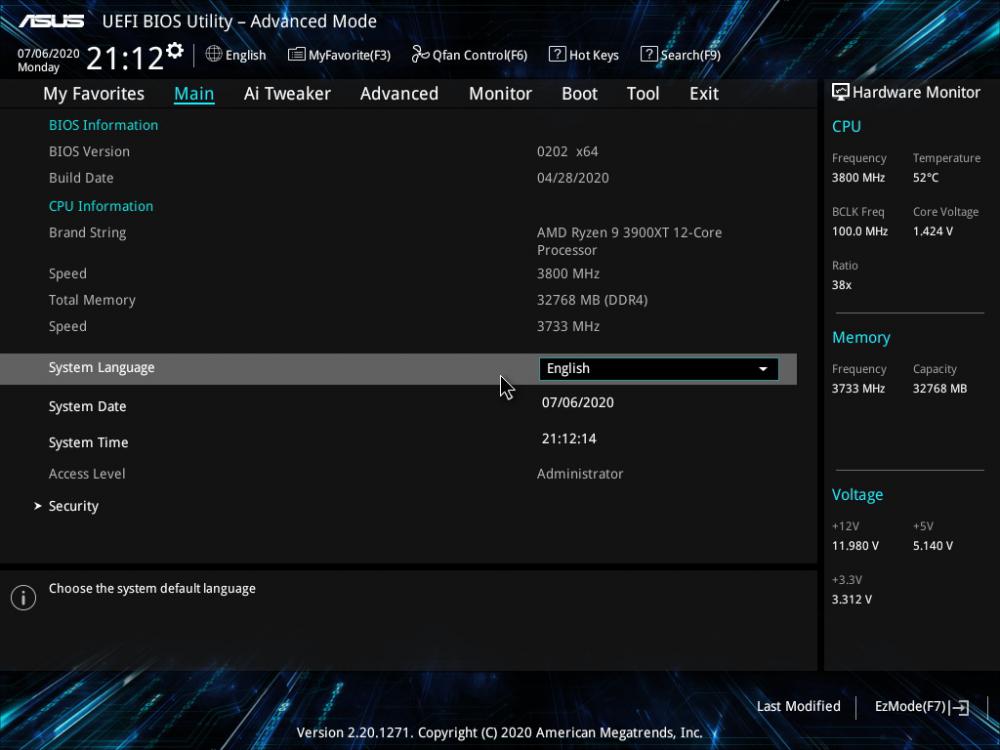Image resolution: width=1000 pixels, height=750 pixels.
Task: Click the +5V 5.140 V reading
Action: [932, 546]
